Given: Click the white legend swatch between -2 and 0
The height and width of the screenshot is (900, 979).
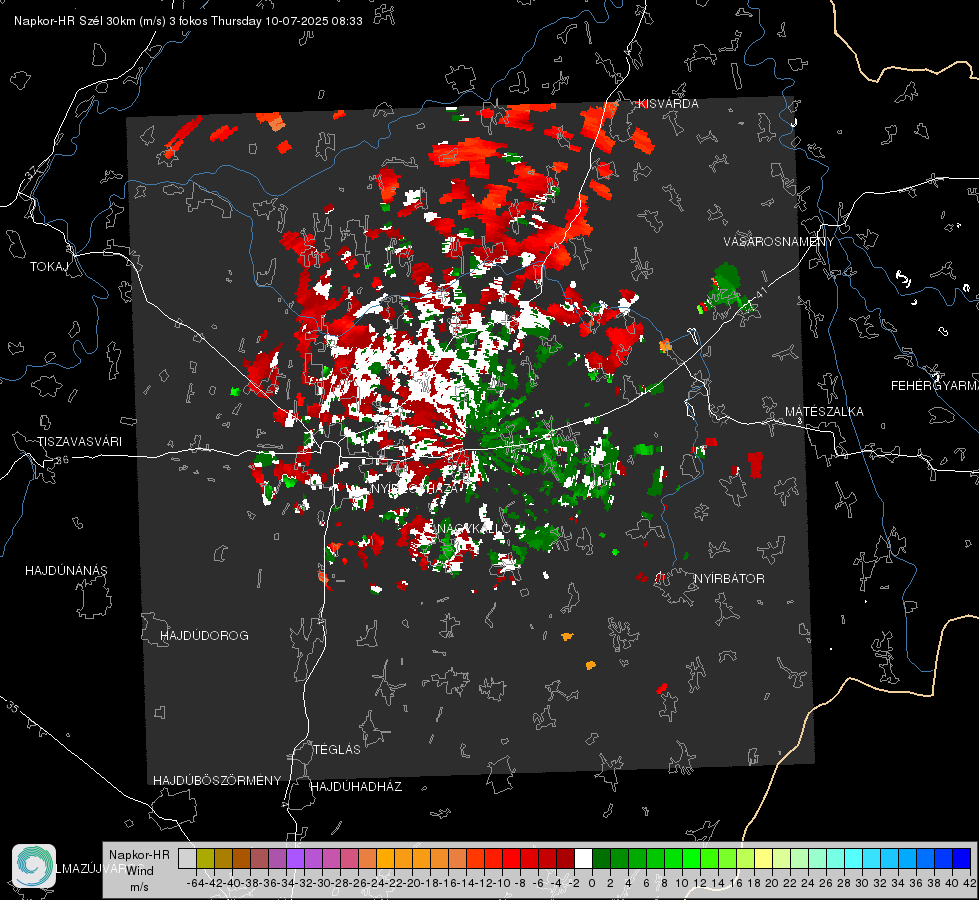Looking at the screenshot, I should pyautogui.click(x=583, y=858).
